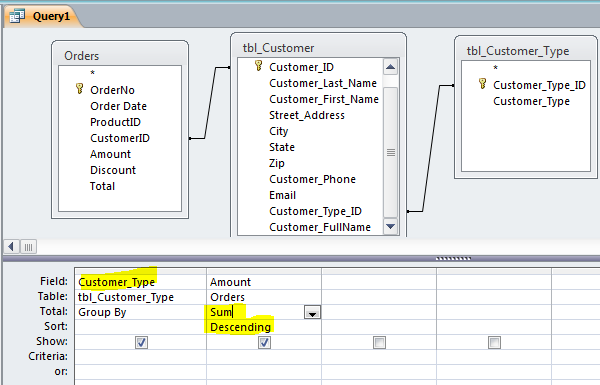
Task: Click the 'or' cell under Customer_Type
Action: [140, 372]
